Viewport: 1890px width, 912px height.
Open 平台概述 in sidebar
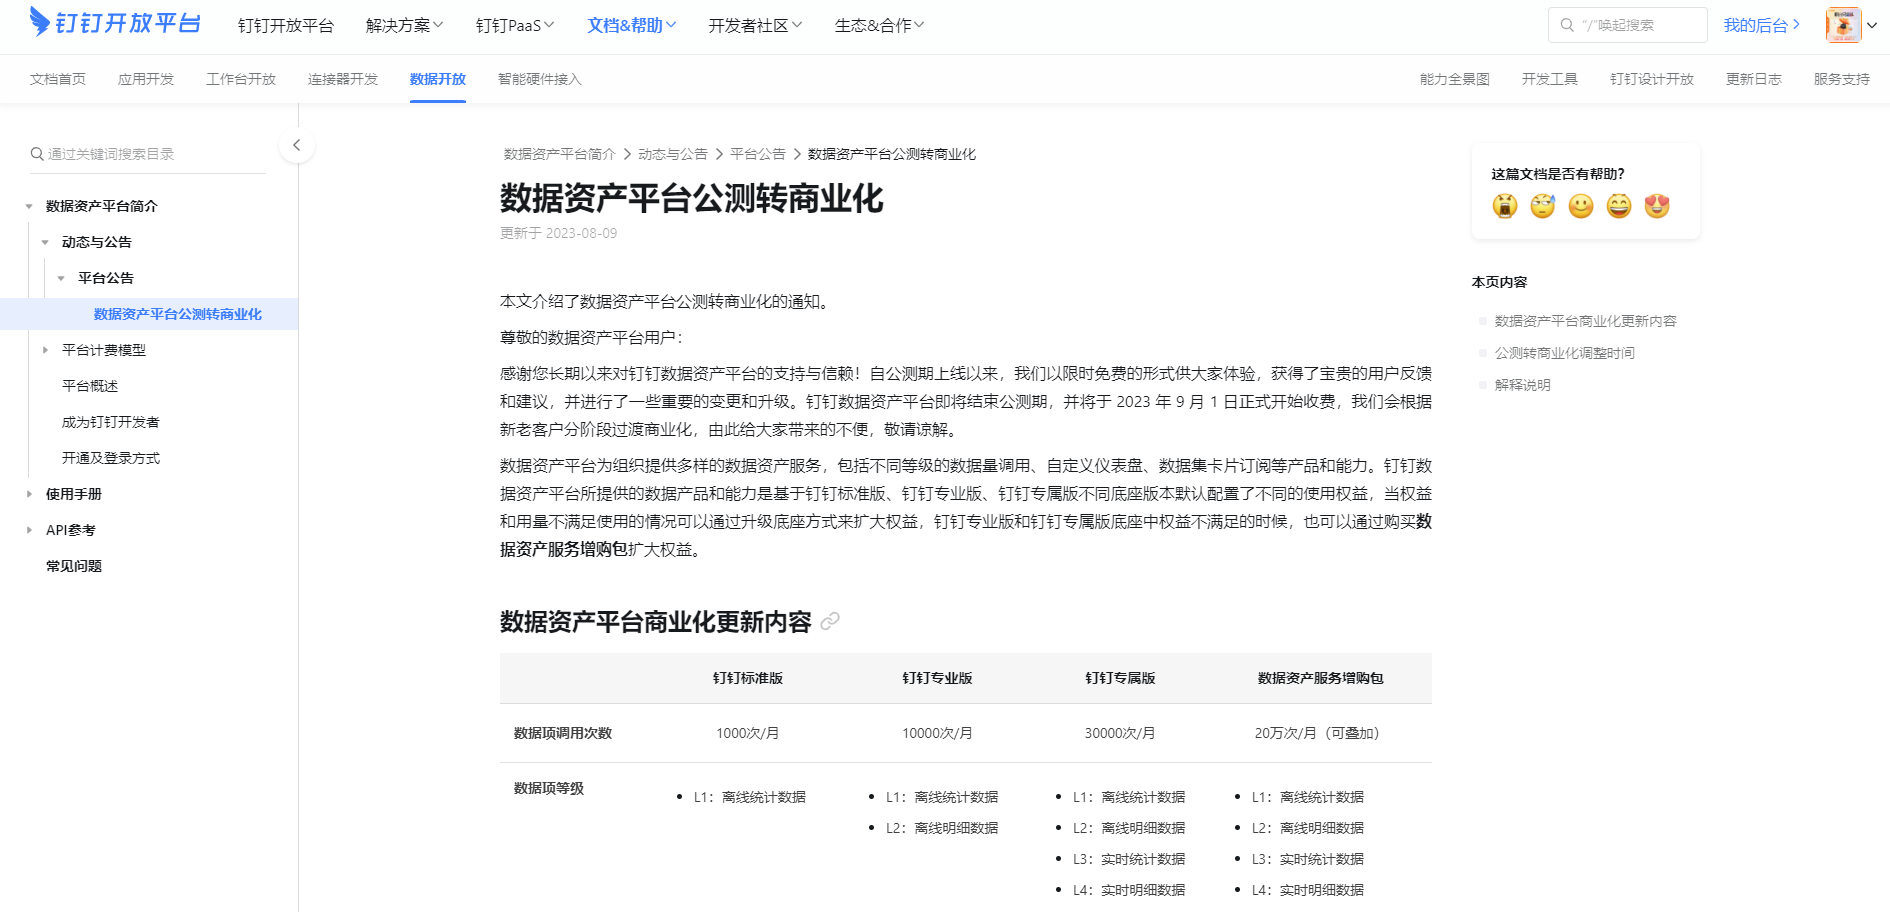point(90,386)
